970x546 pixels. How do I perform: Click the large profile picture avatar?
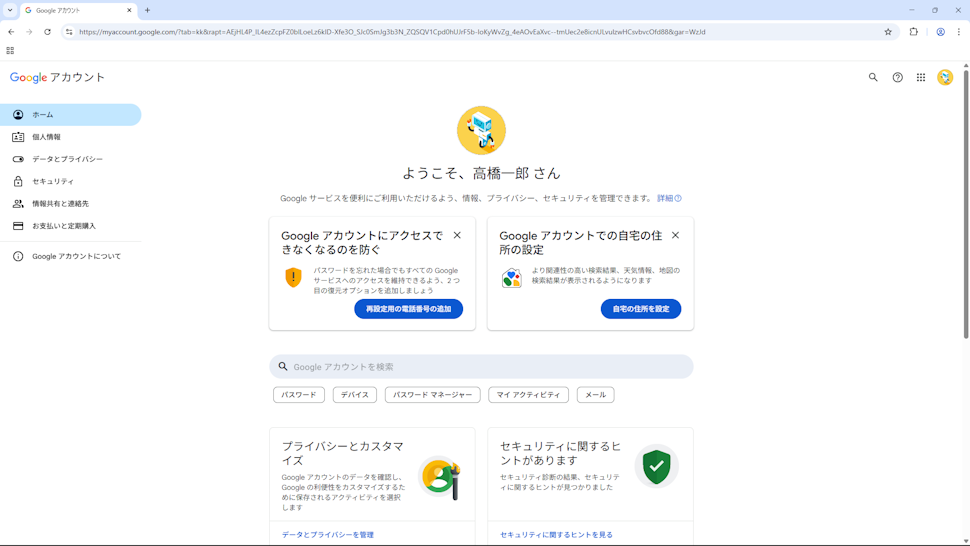coord(481,130)
